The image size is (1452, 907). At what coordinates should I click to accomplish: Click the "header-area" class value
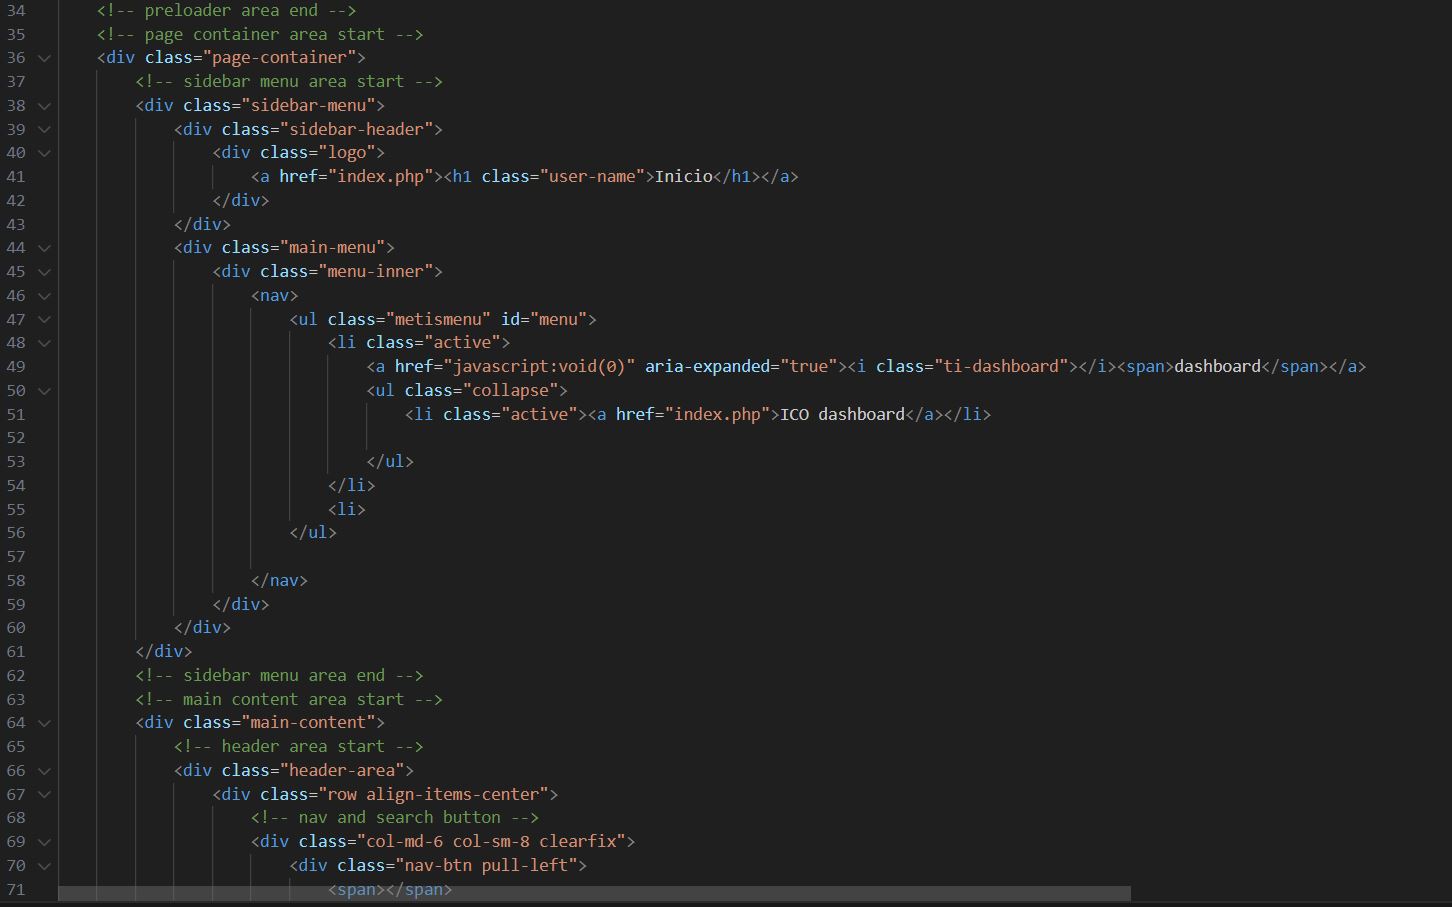tap(342, 770)
